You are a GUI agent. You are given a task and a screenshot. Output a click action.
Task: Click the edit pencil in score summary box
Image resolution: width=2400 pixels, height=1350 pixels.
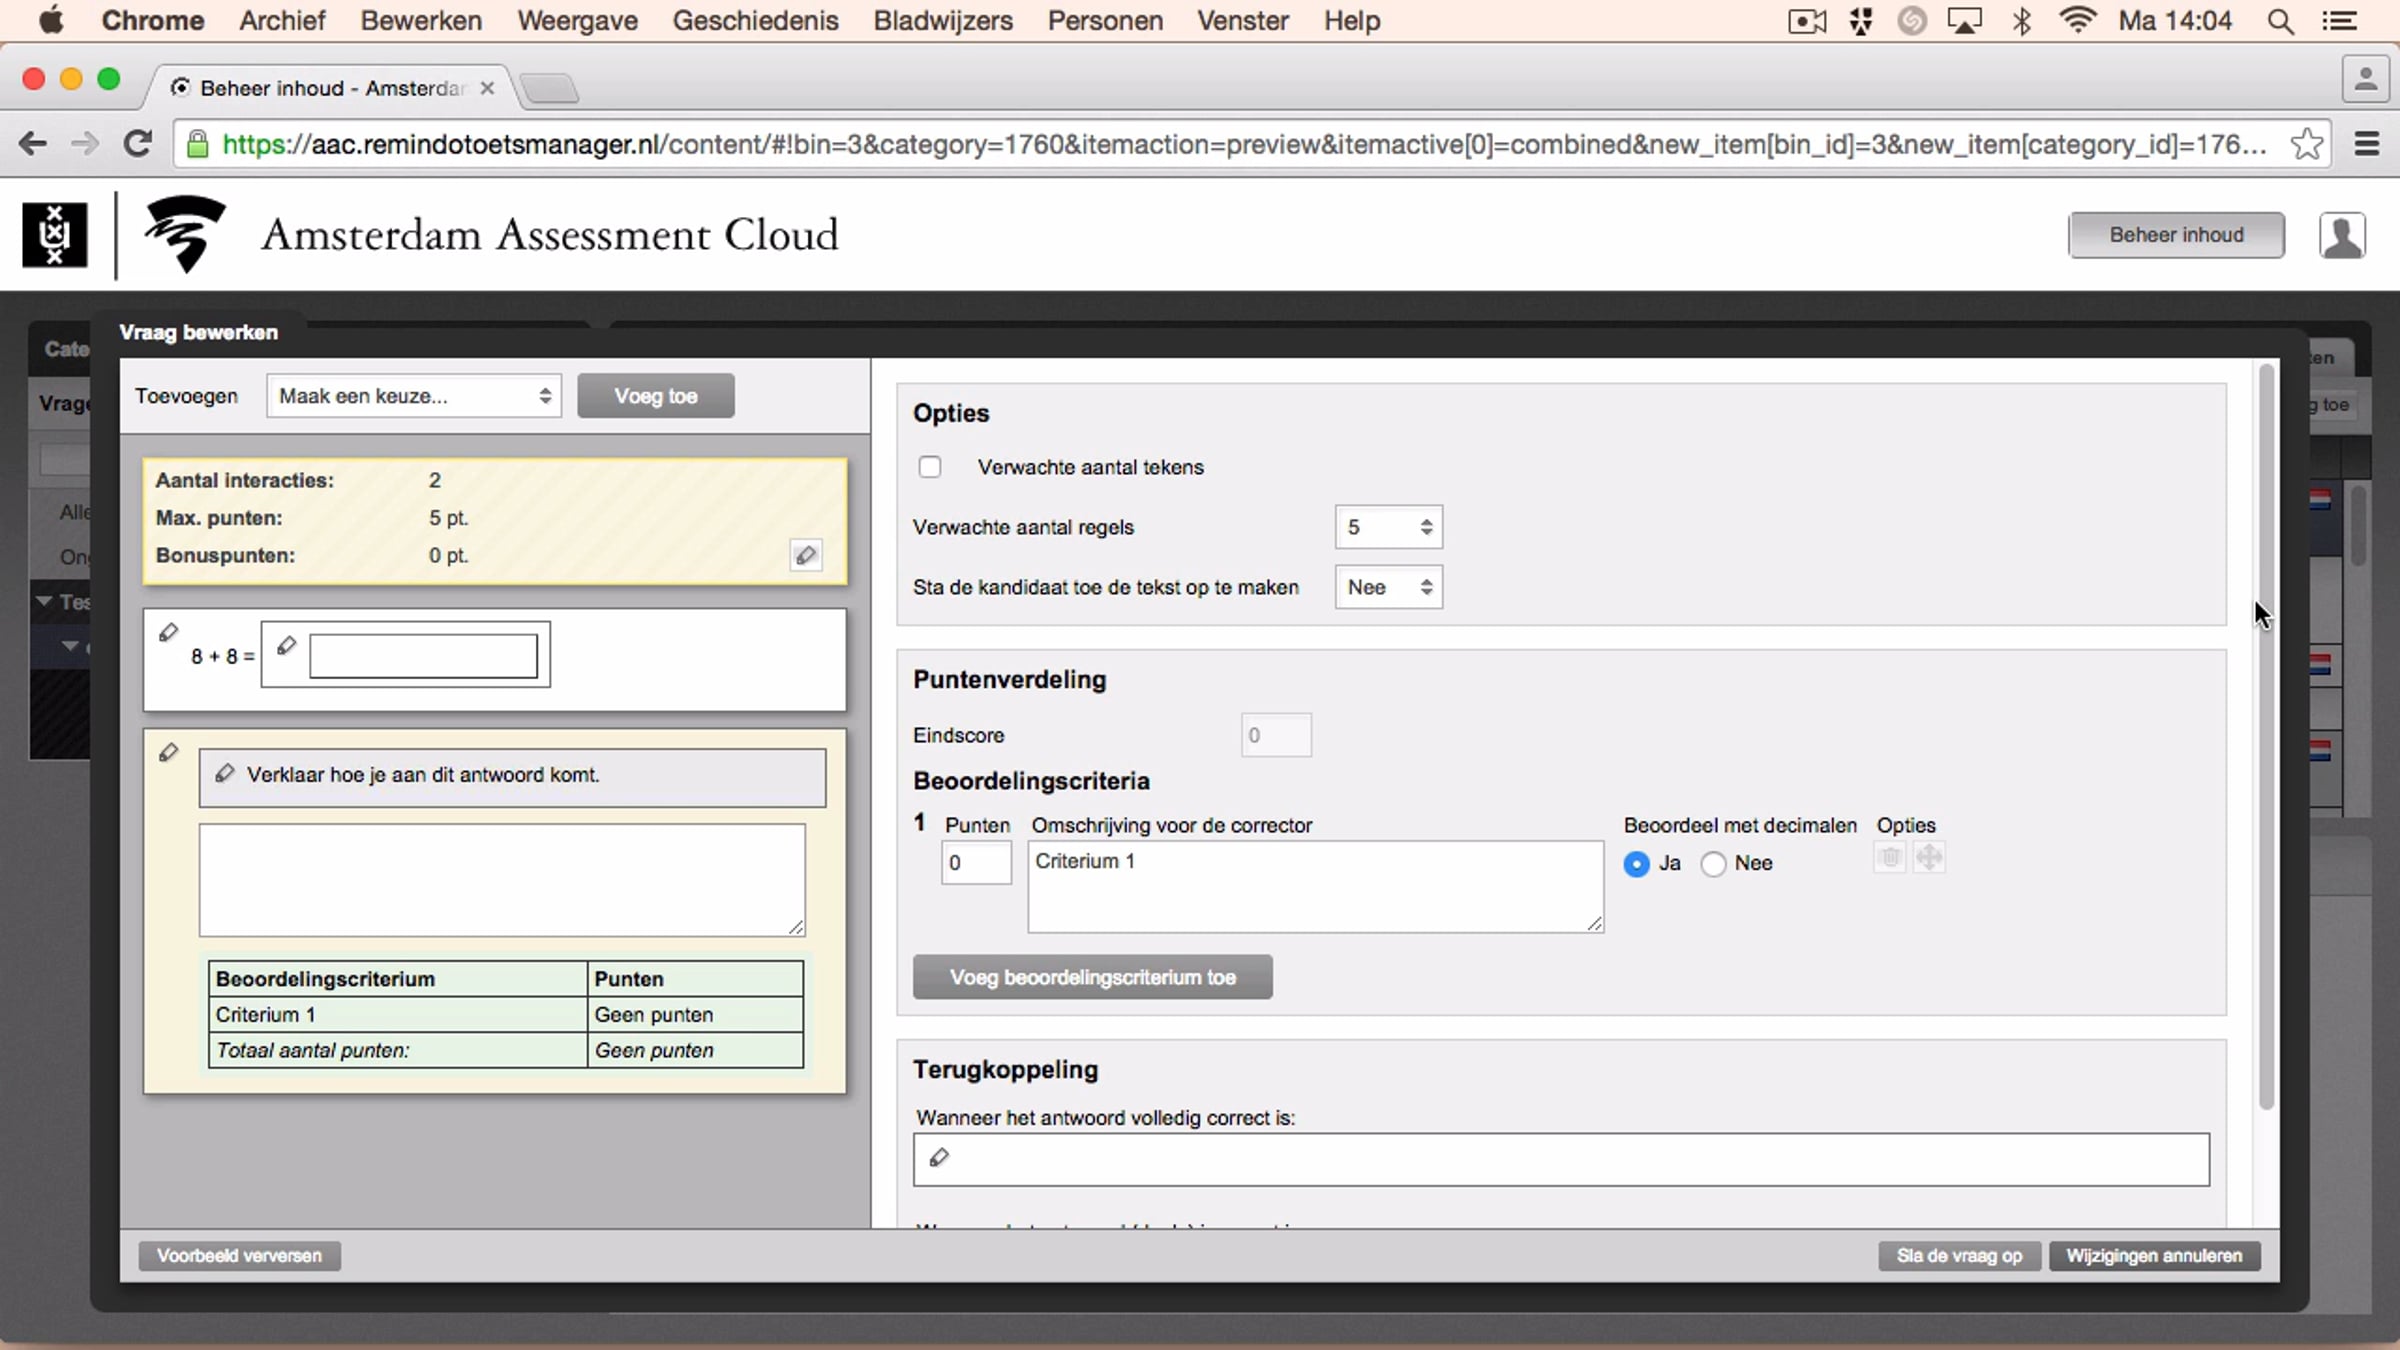[806, 555]
